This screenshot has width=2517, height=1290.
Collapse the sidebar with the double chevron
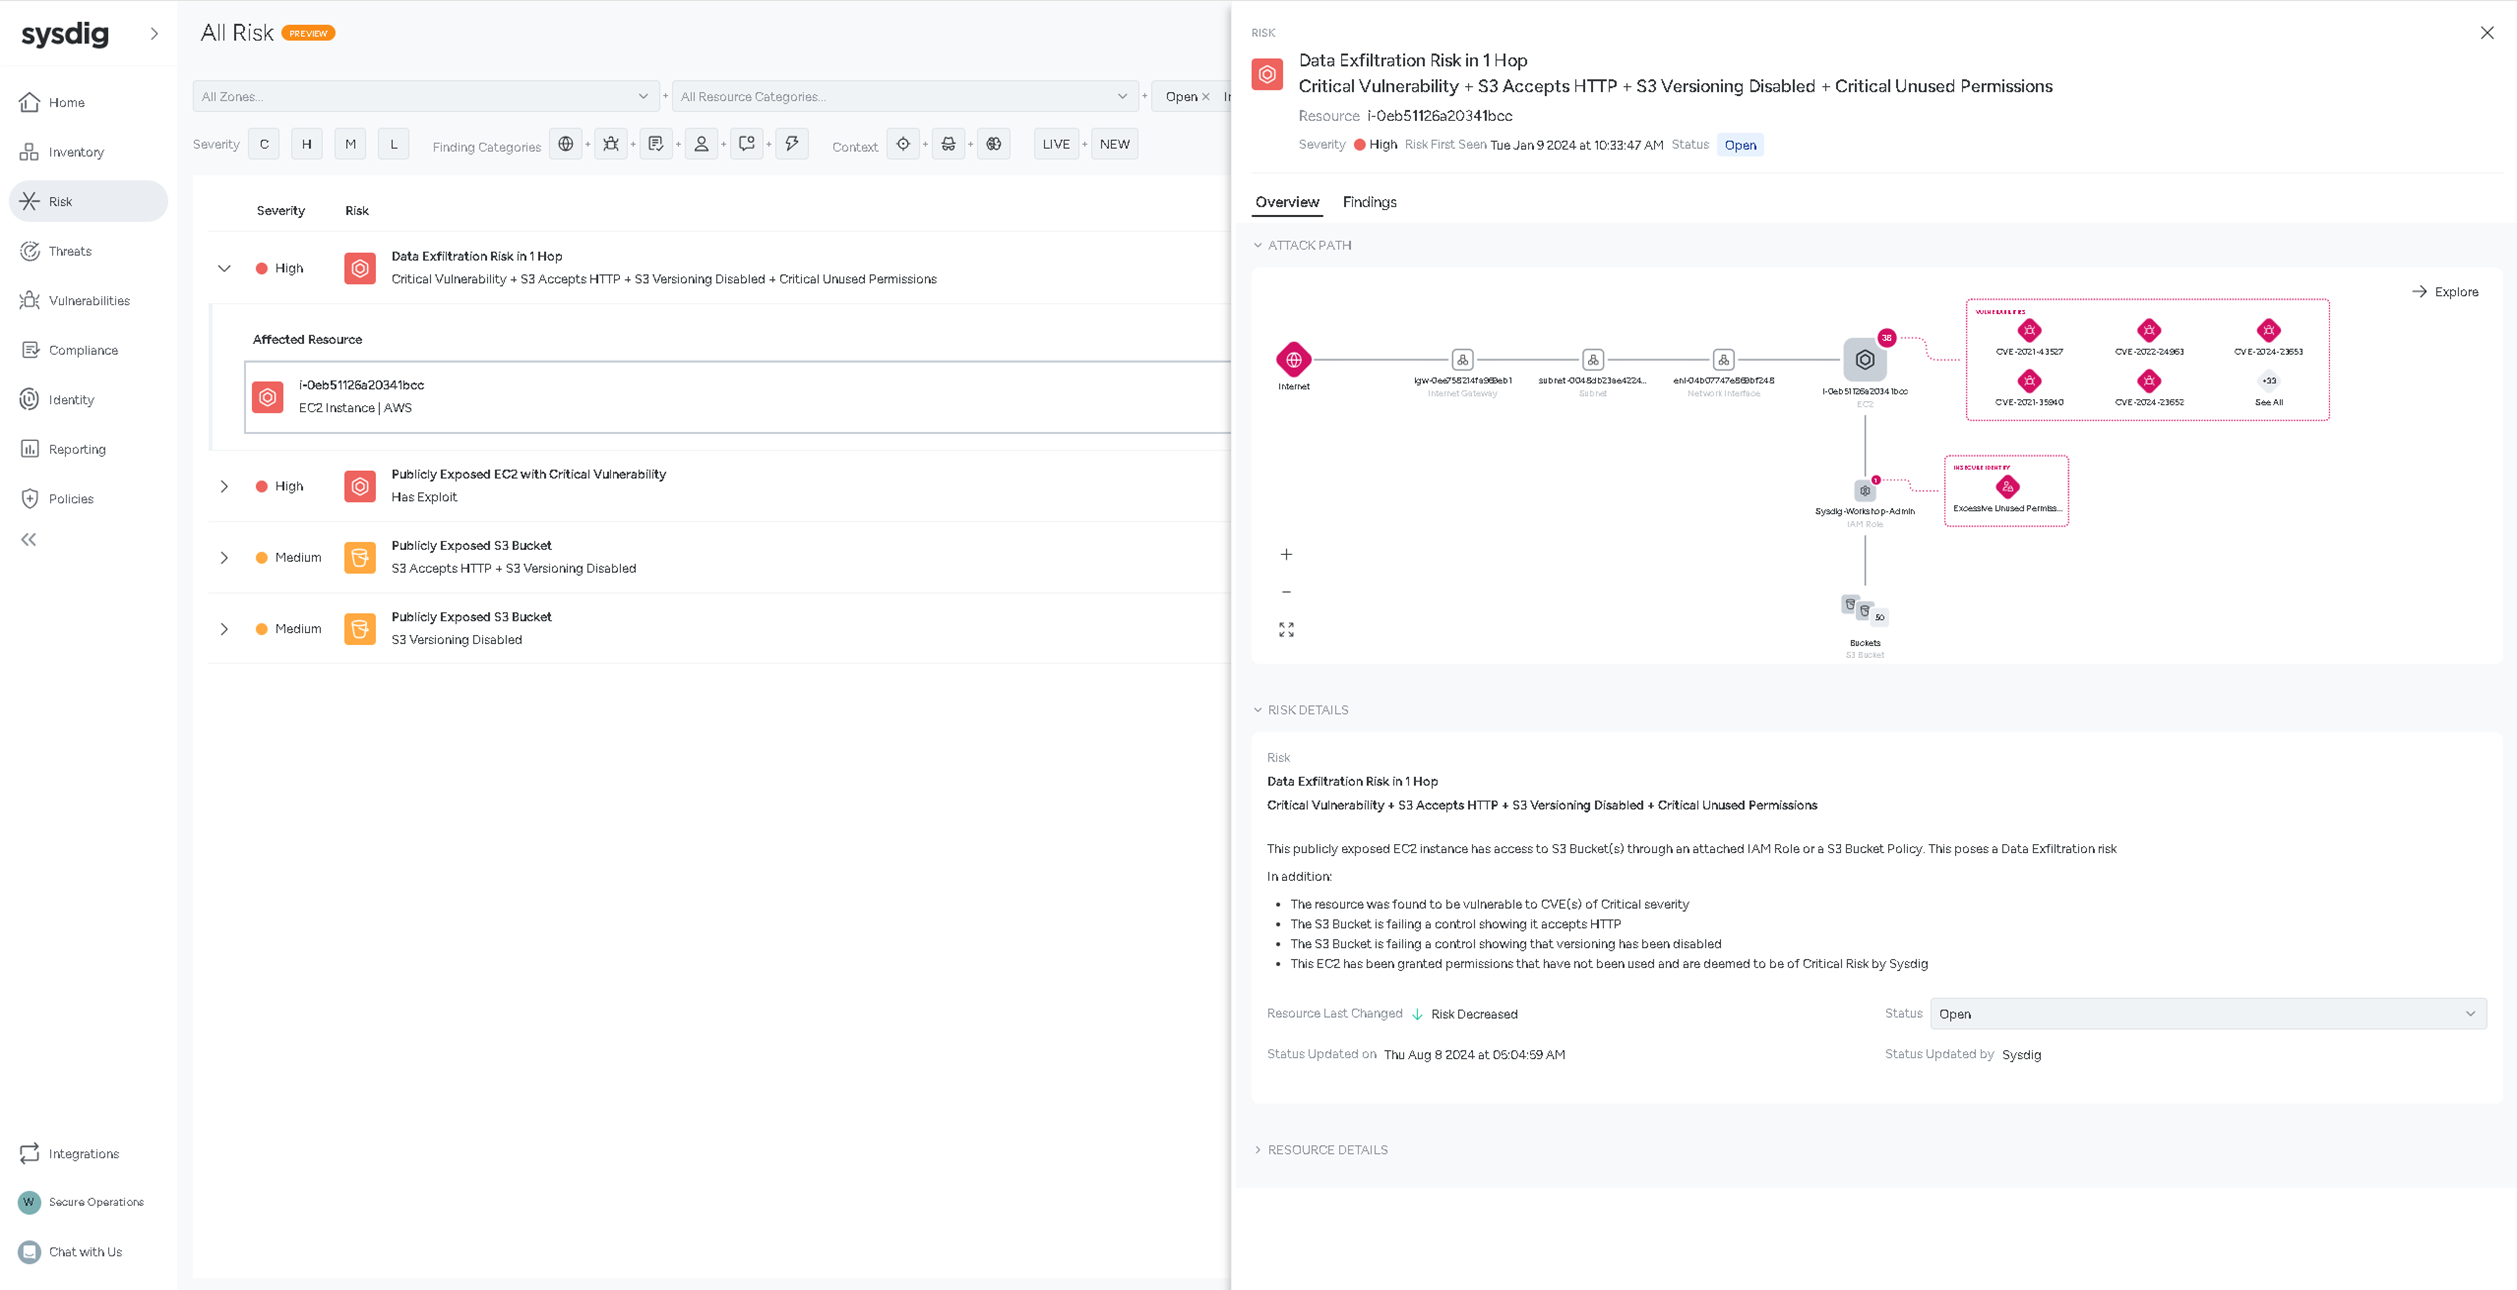tap(29, 540)
